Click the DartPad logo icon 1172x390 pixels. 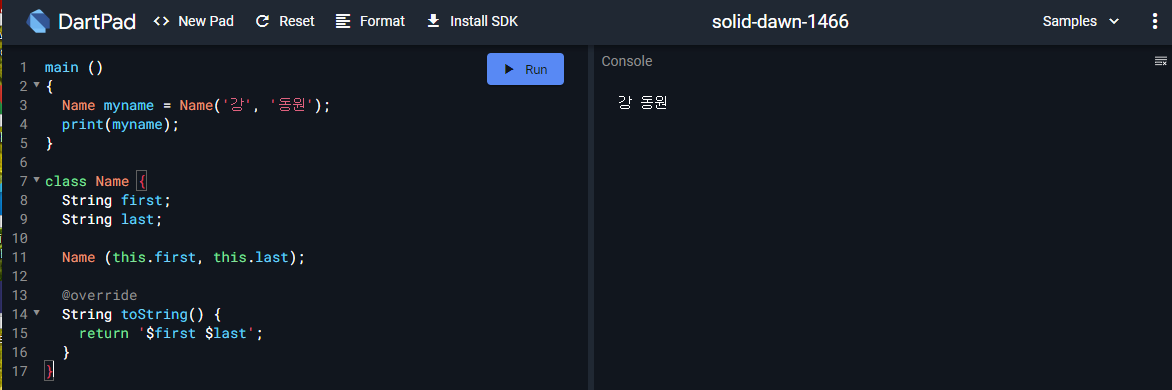37,22
